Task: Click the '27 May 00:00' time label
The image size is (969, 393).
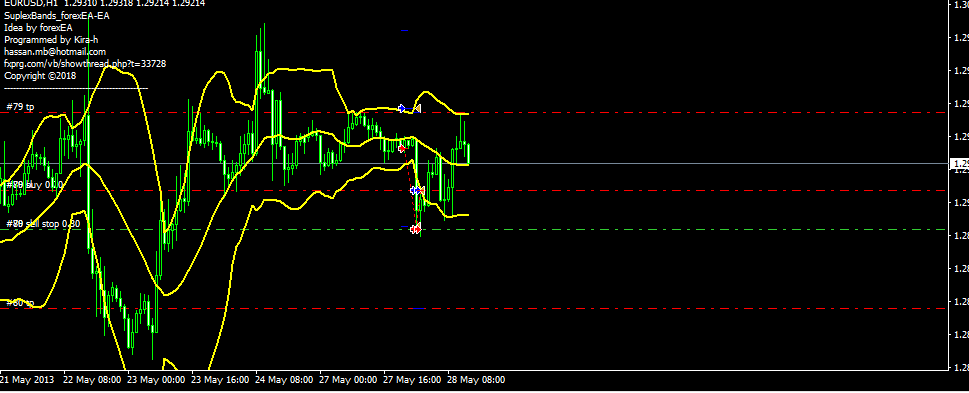Action: point(349,379)
